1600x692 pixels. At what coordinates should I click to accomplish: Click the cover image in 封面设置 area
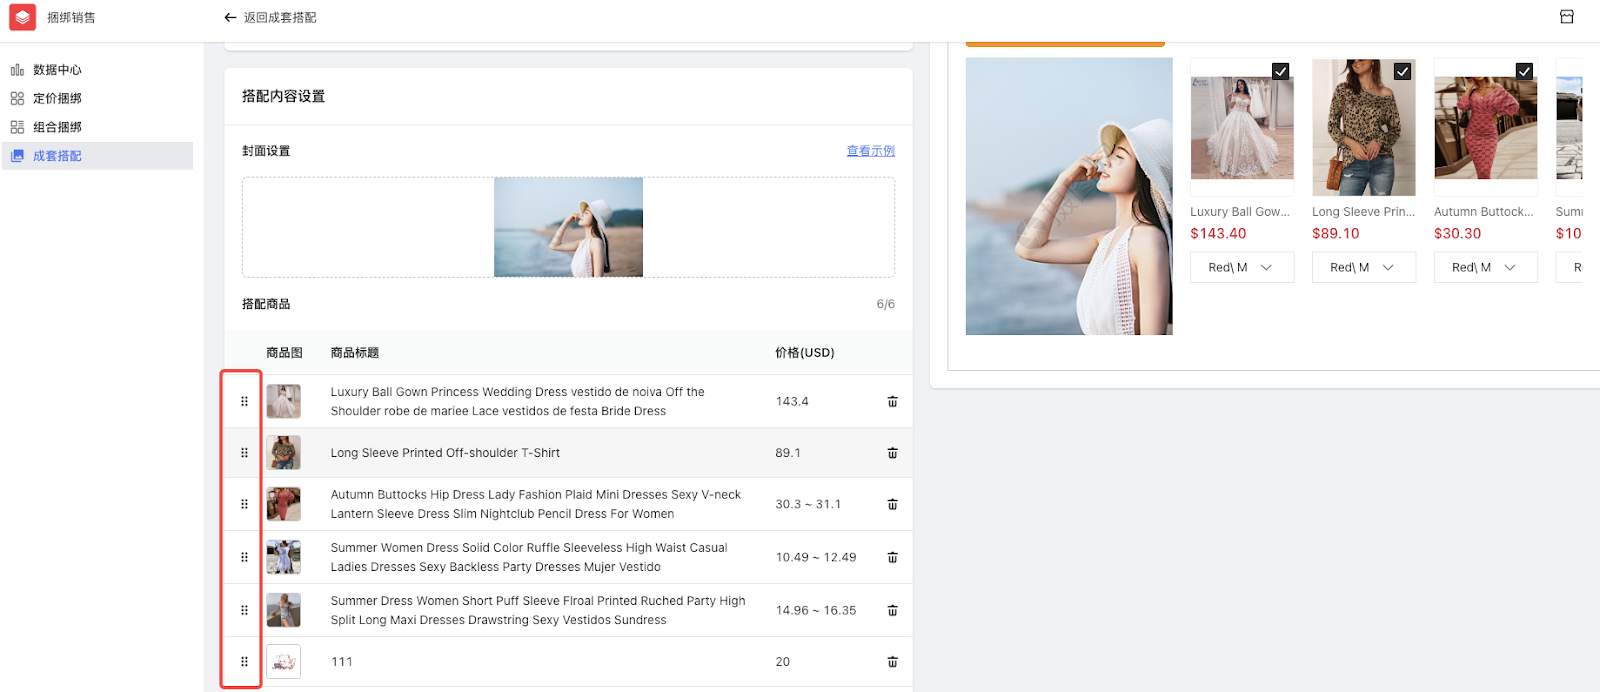(568, 227)
